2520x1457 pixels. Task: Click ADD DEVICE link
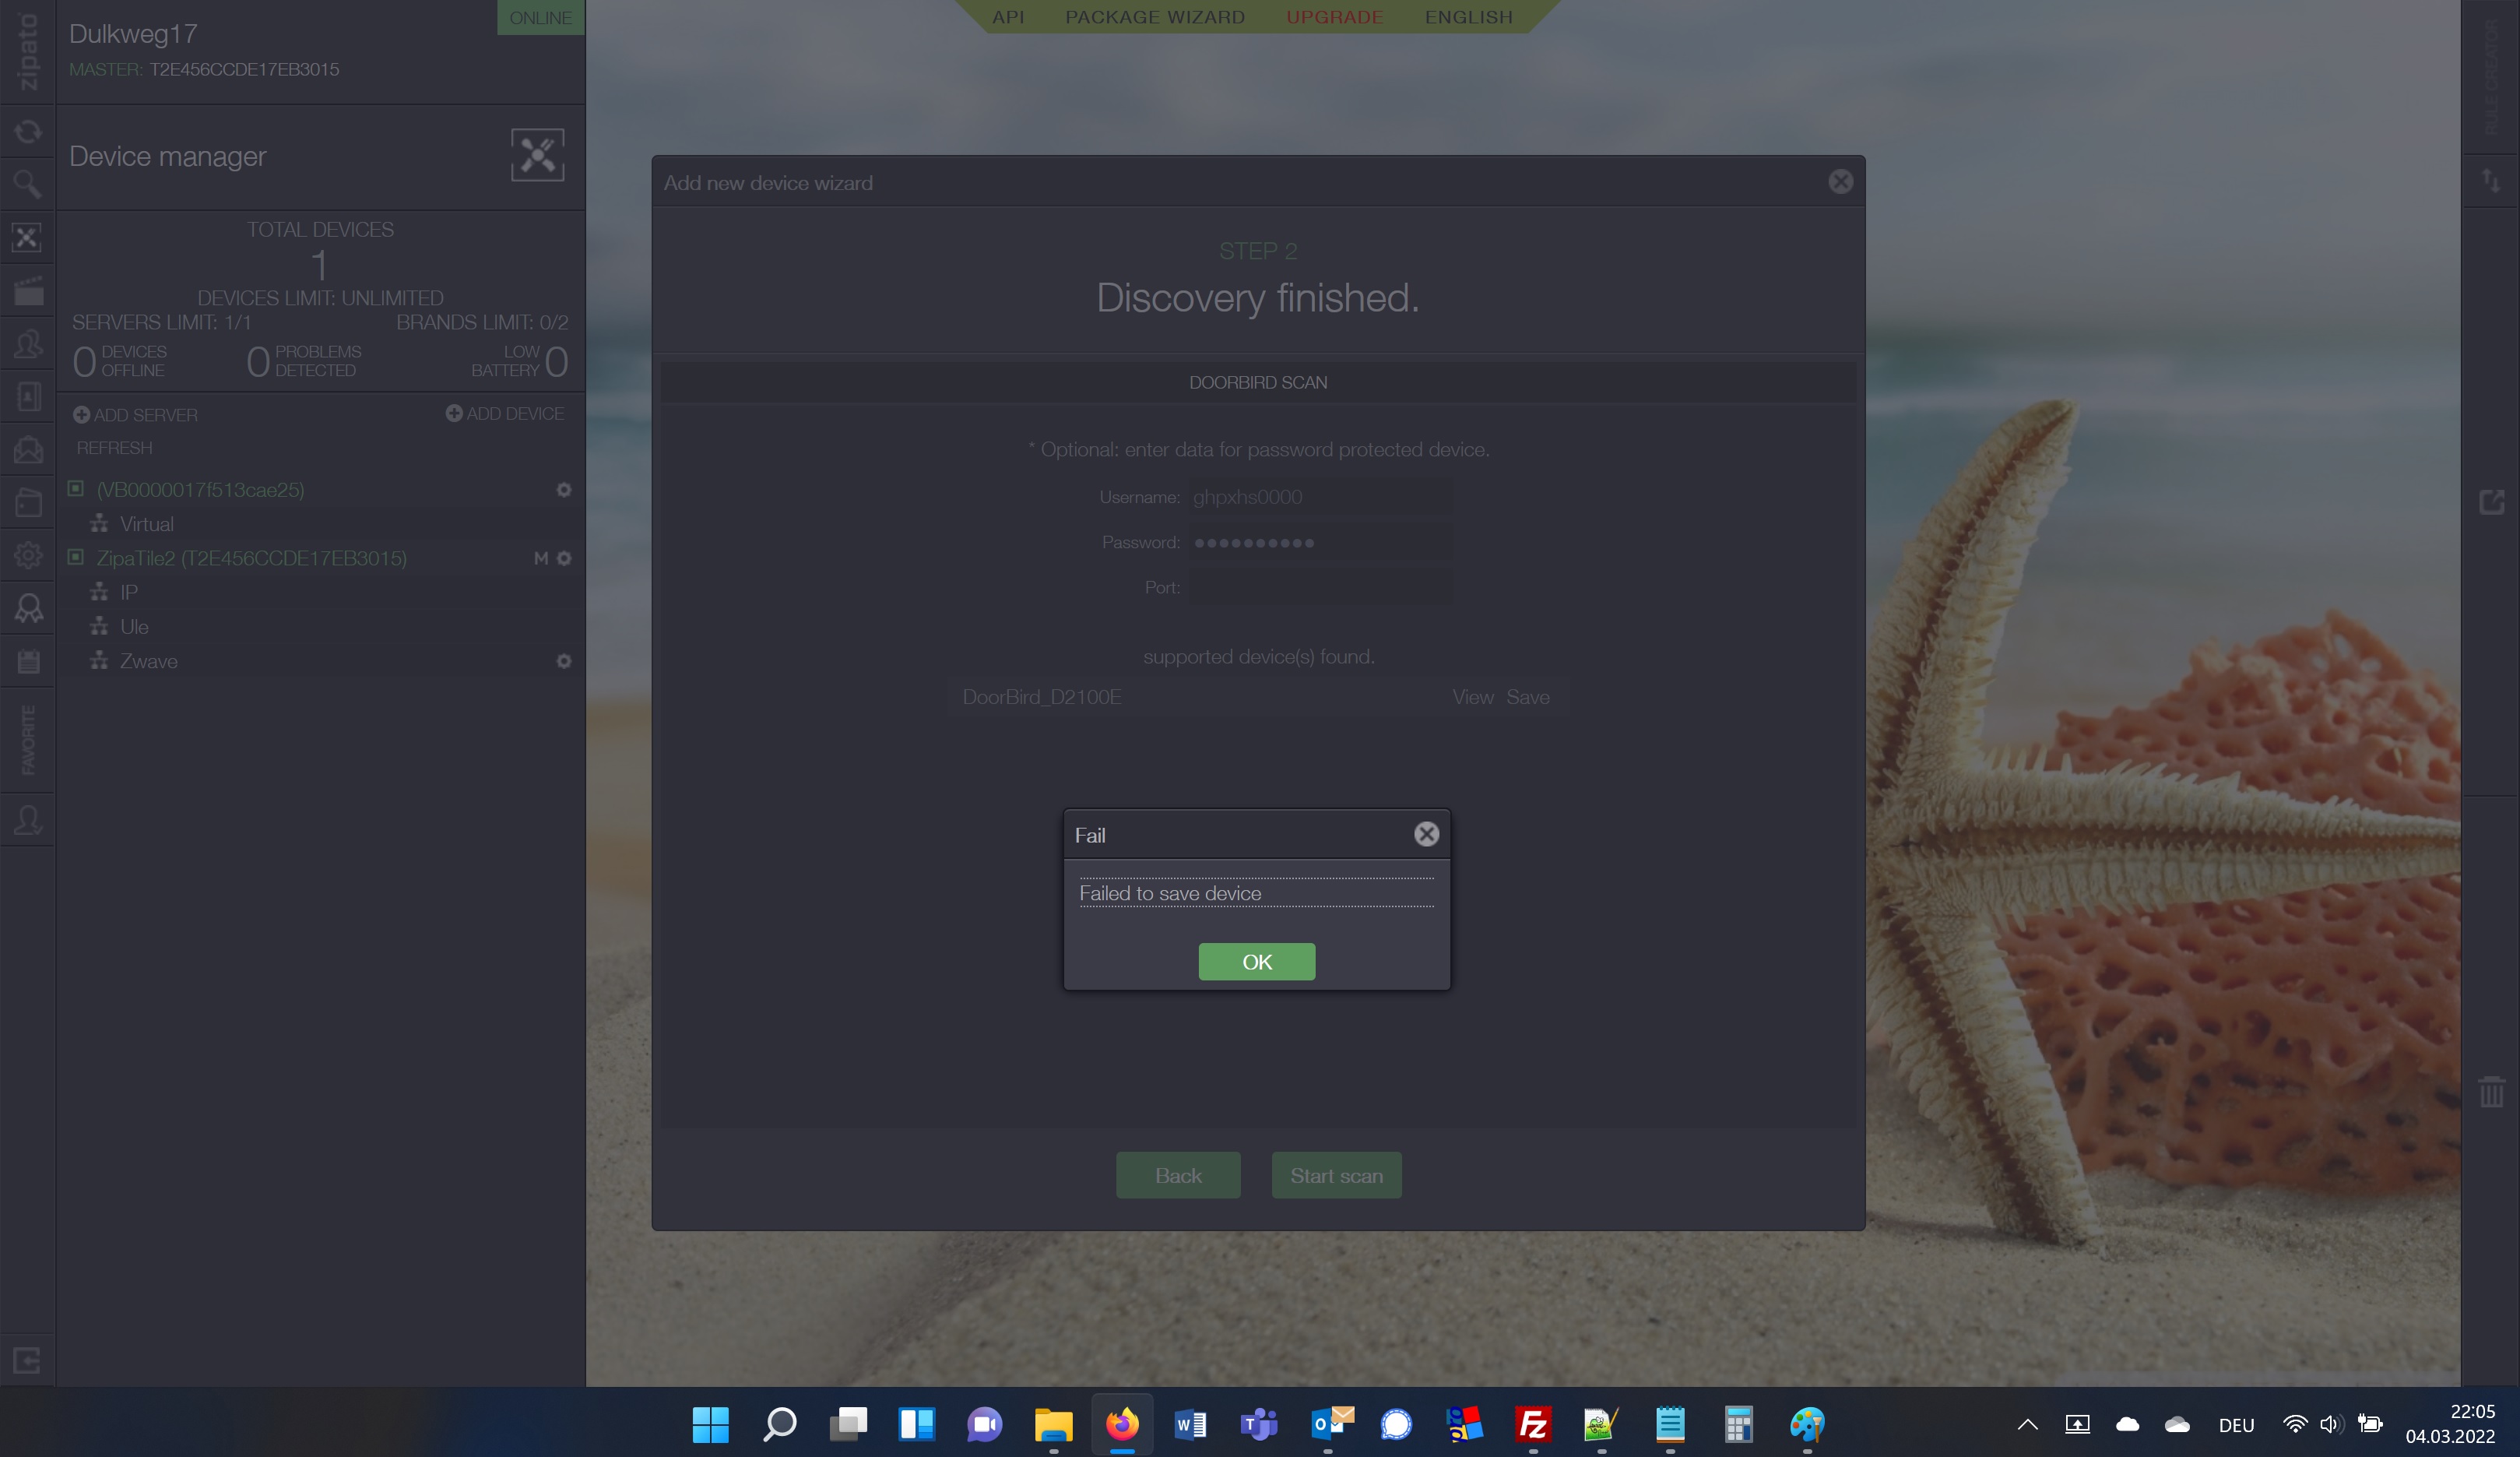[505, 413]
